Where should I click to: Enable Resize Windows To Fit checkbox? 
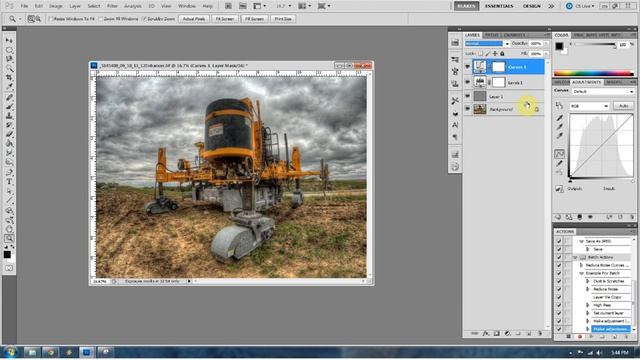click(51, 19)
